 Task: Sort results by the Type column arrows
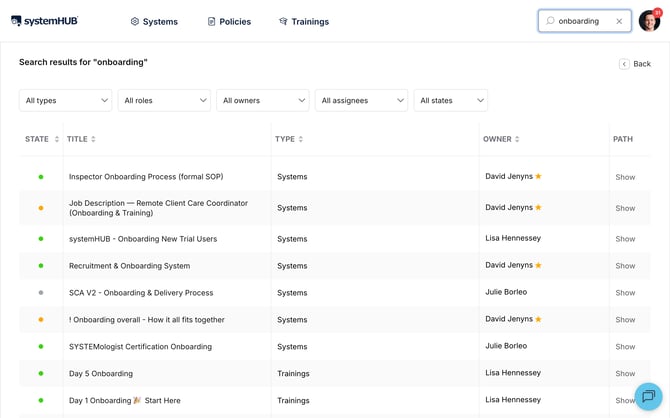[x=301, y=139]
